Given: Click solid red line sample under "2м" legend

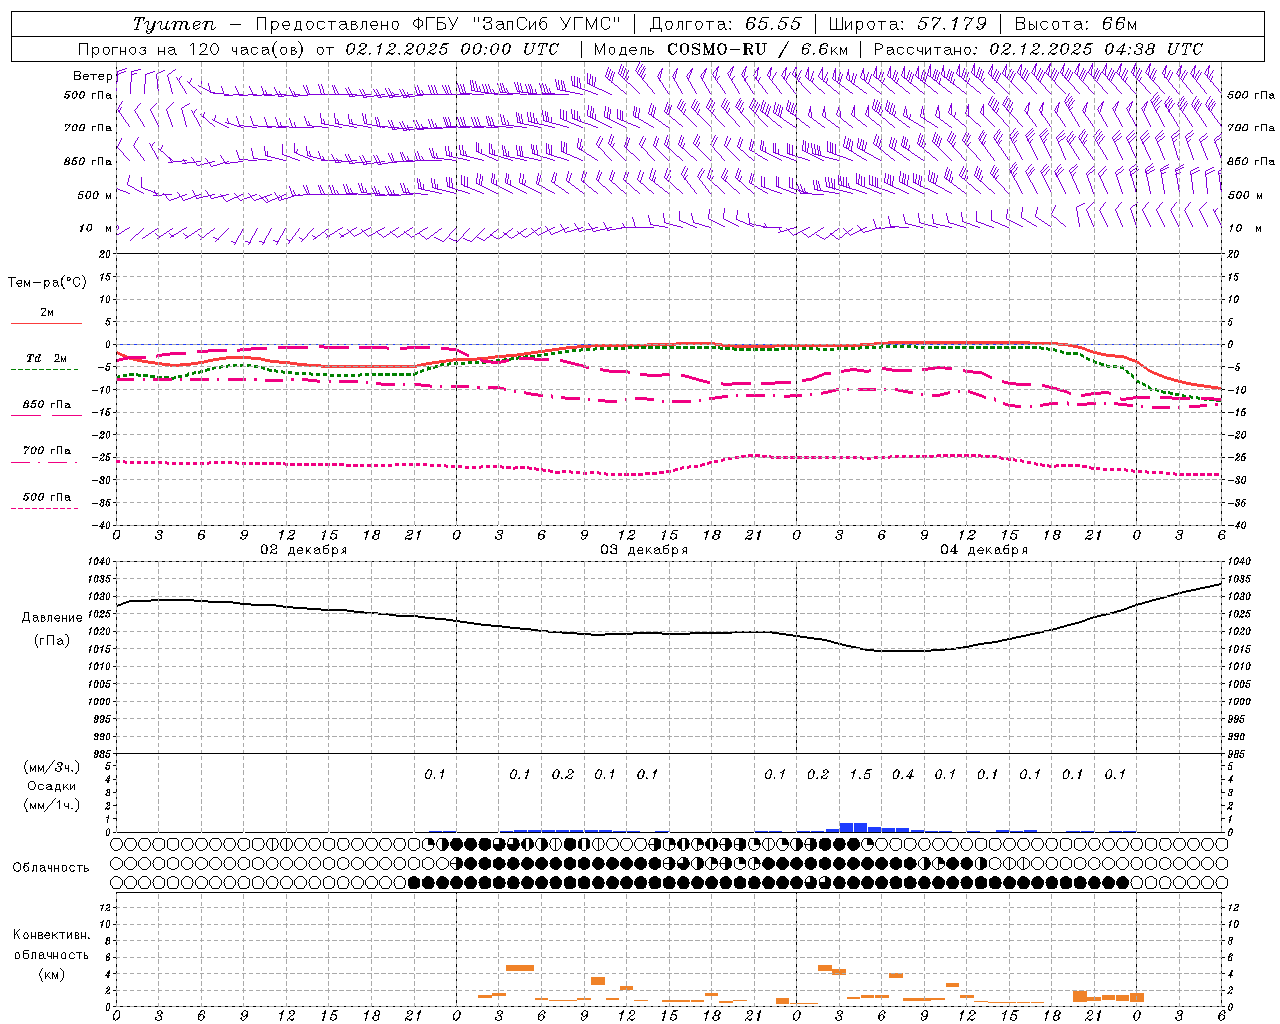Looking at the screenshot, I should click(x=46, y=324).
